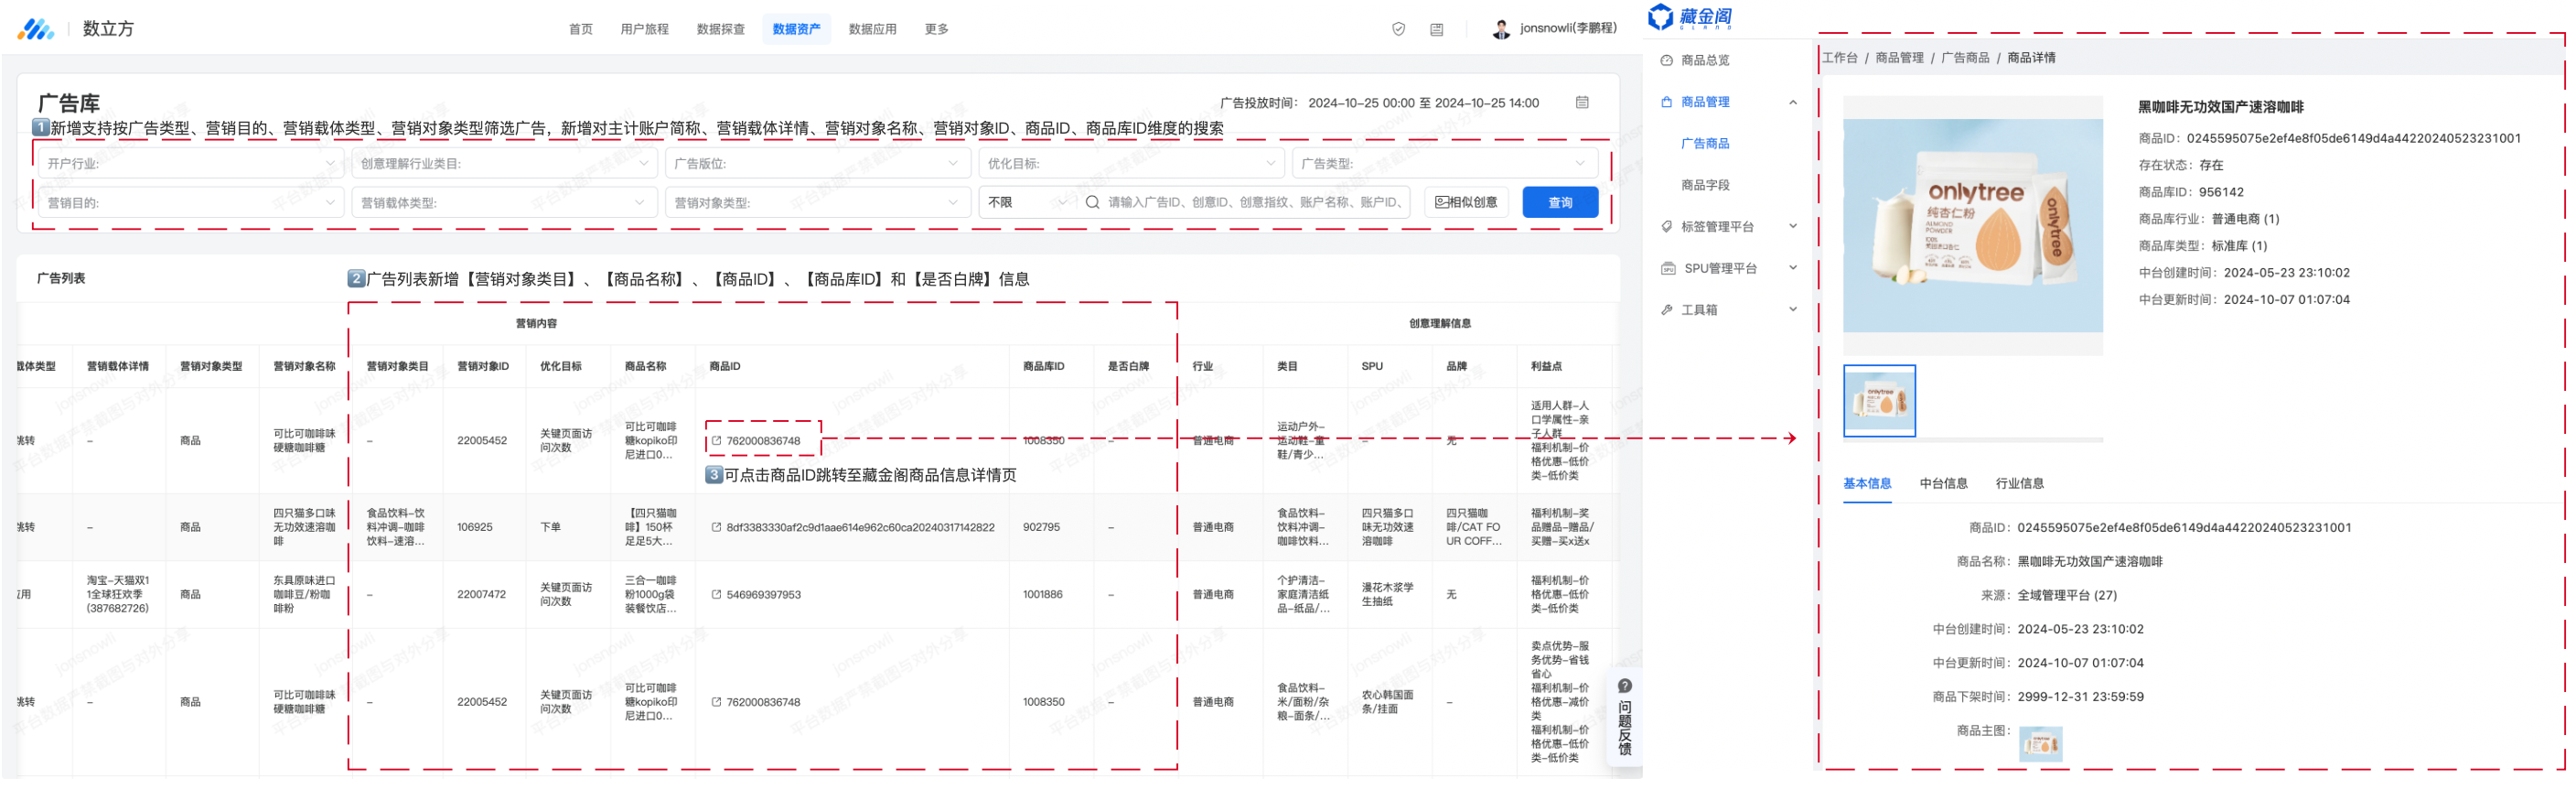Click the 商品库ID column header

coord(1043,366)
